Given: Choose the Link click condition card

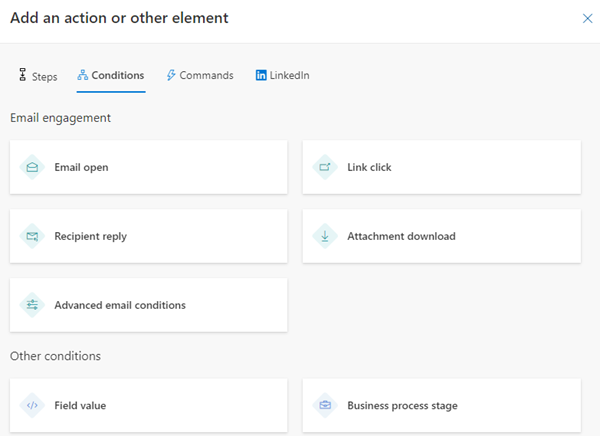Looking at the screenshot, I should pyautogui.click(x=441, y=167).
